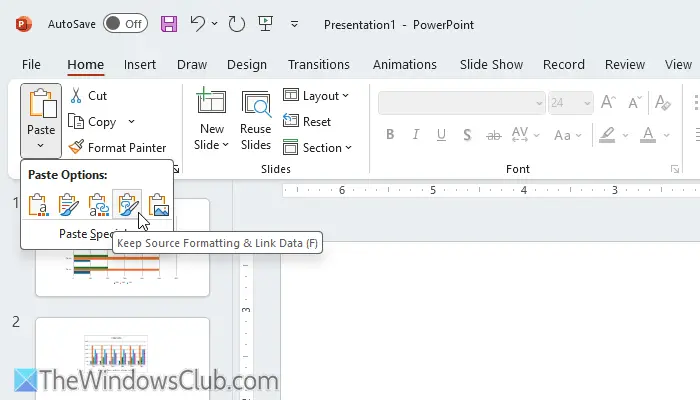Click the Redo/Repeat icon
The height and width of the screenshot is (400, 700).
click(x=236, y=24)
